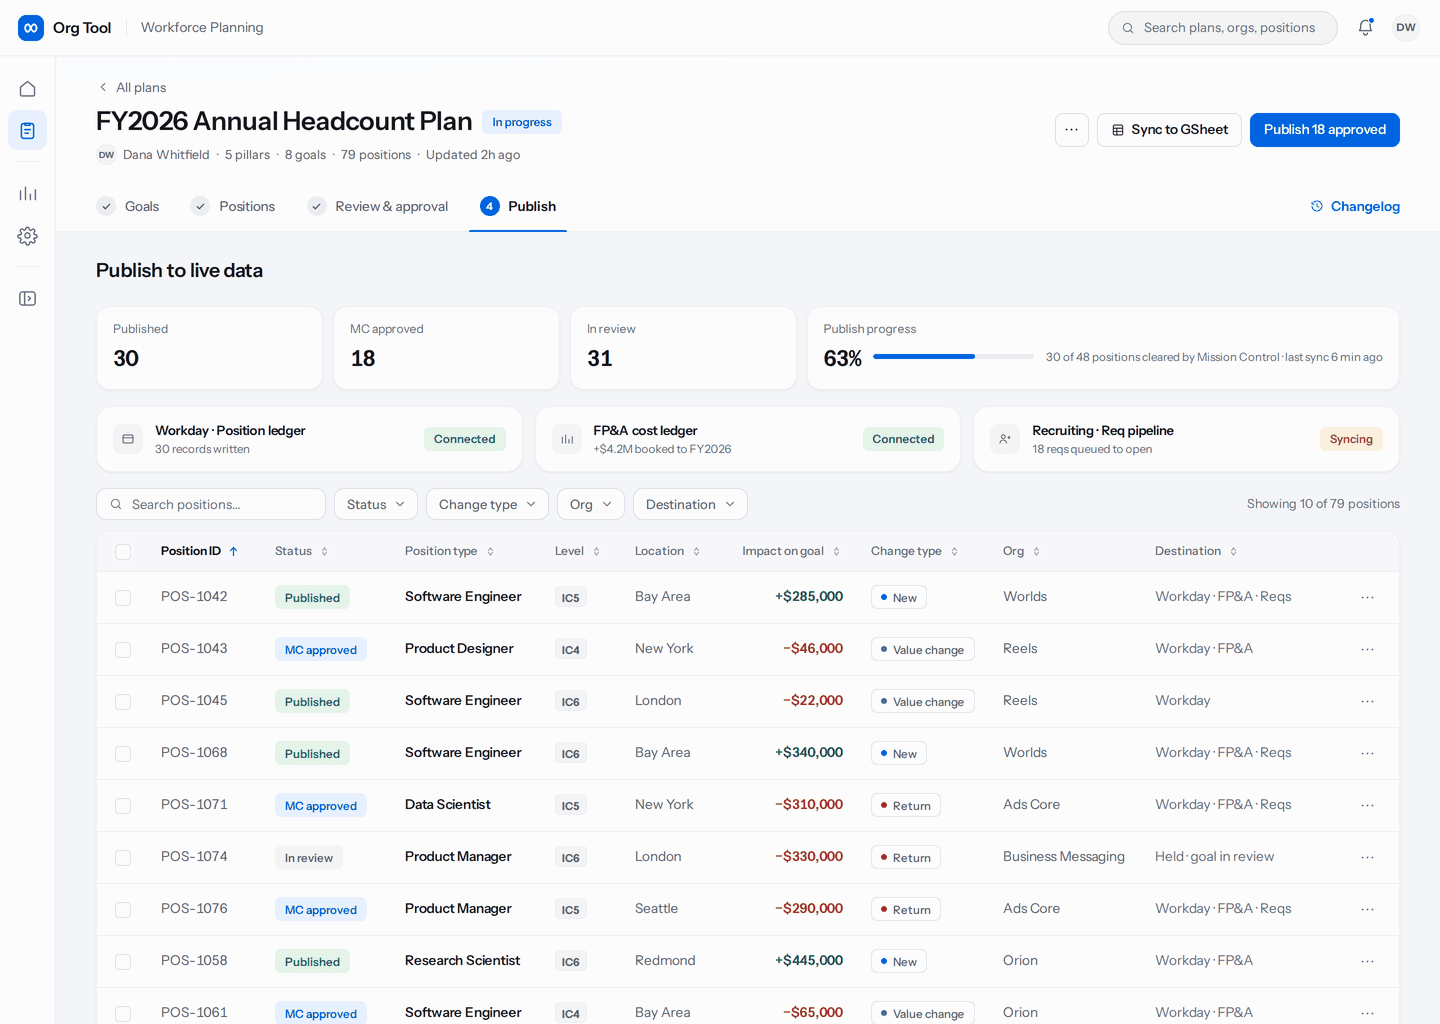Click the Search positions input field
Screen dimensions: 1440x1024
(x=211, y=504)
